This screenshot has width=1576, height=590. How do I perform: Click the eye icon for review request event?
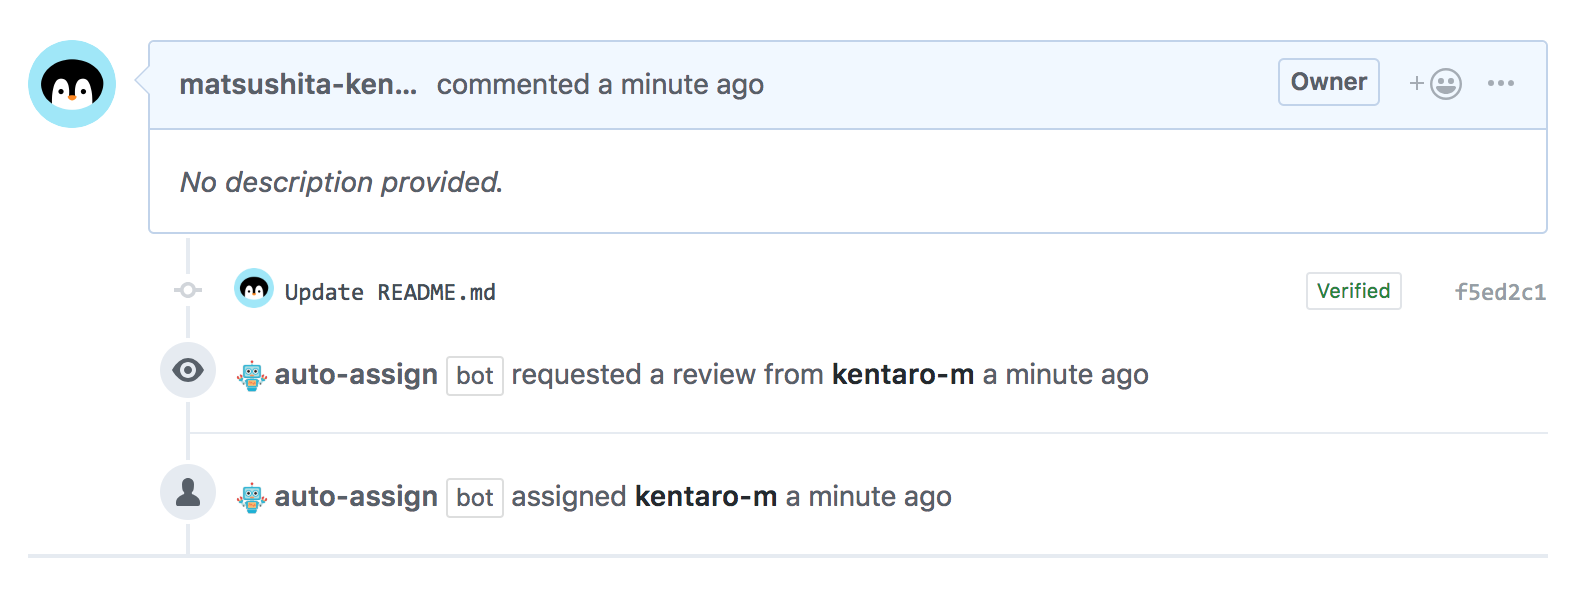click(x=188, y=370)
